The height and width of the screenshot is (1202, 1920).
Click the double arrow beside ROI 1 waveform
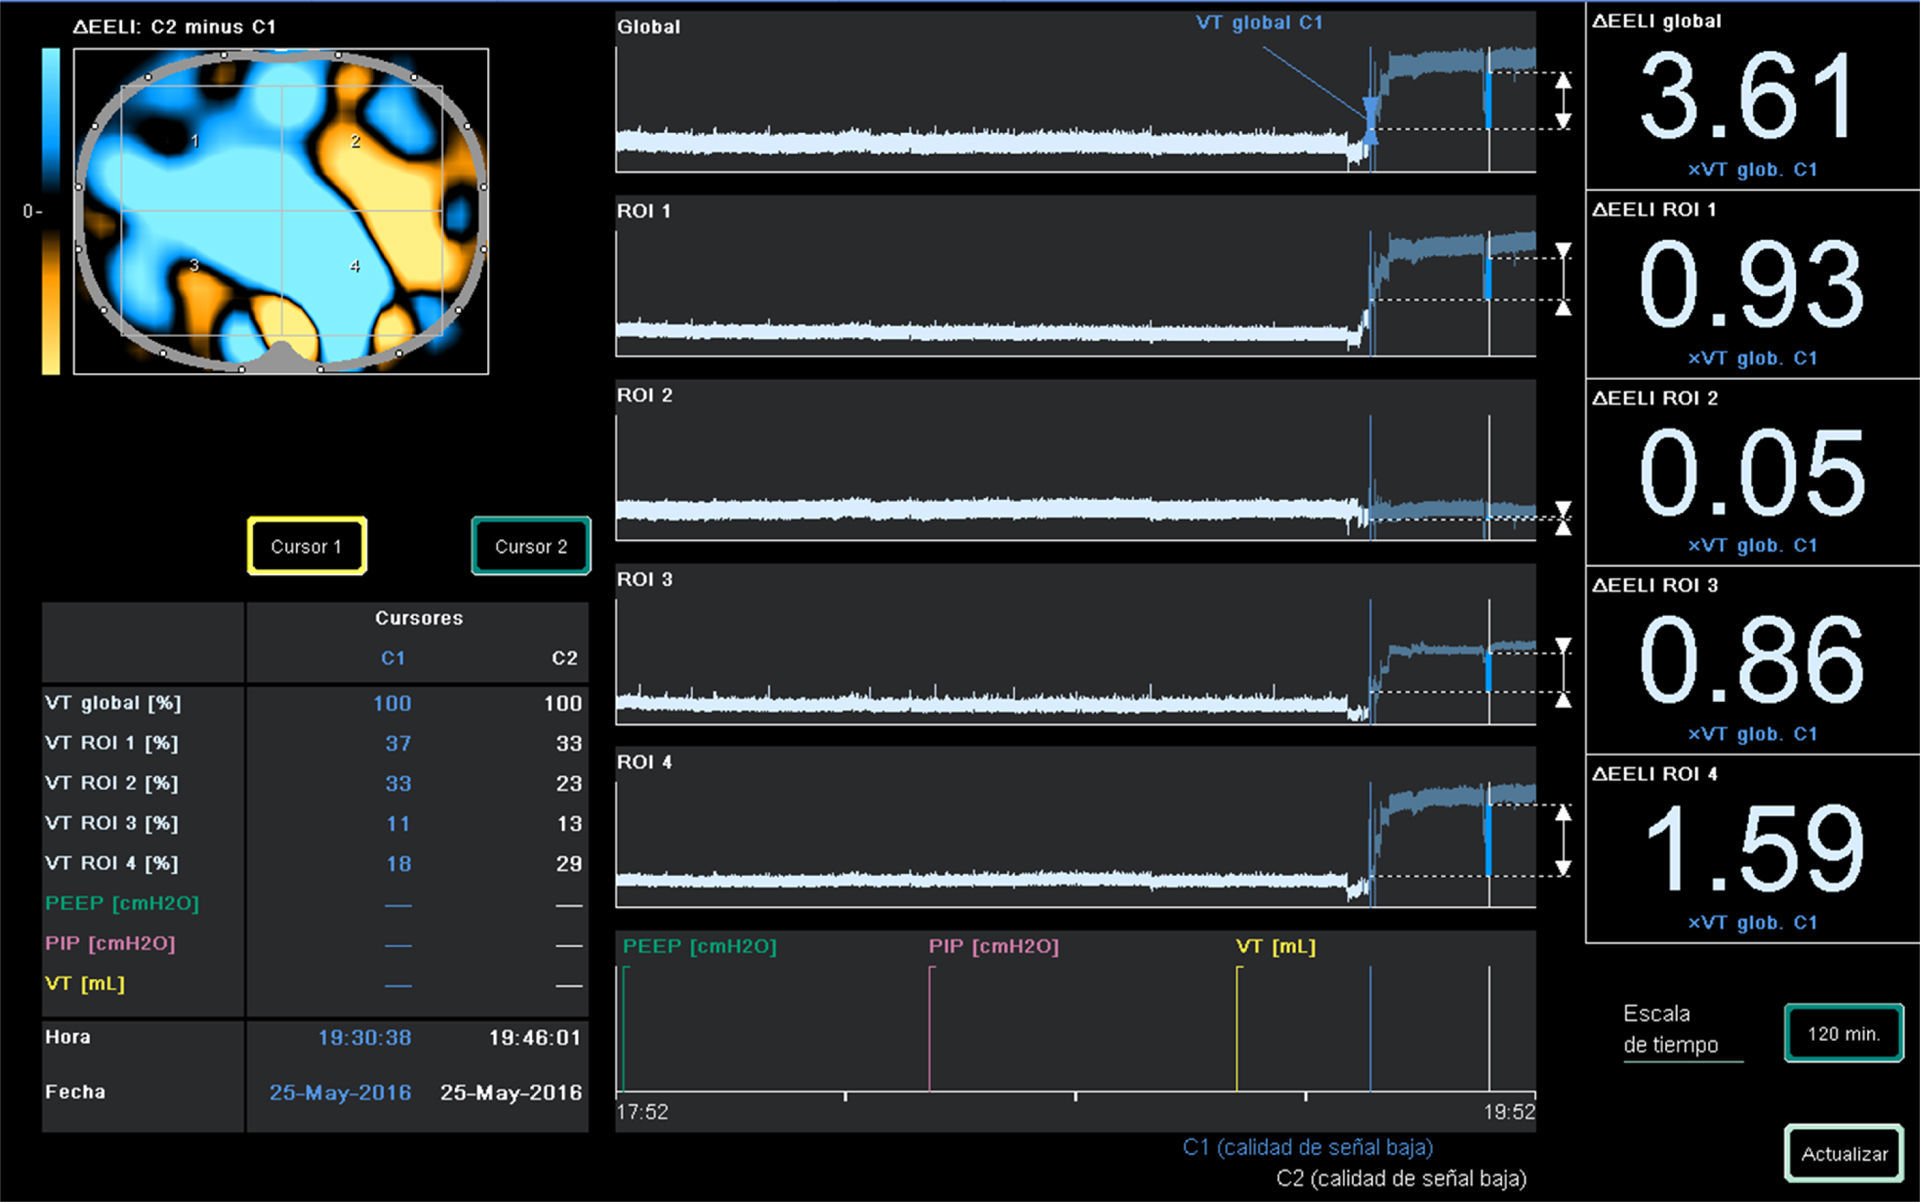(x=1563, y=279)
